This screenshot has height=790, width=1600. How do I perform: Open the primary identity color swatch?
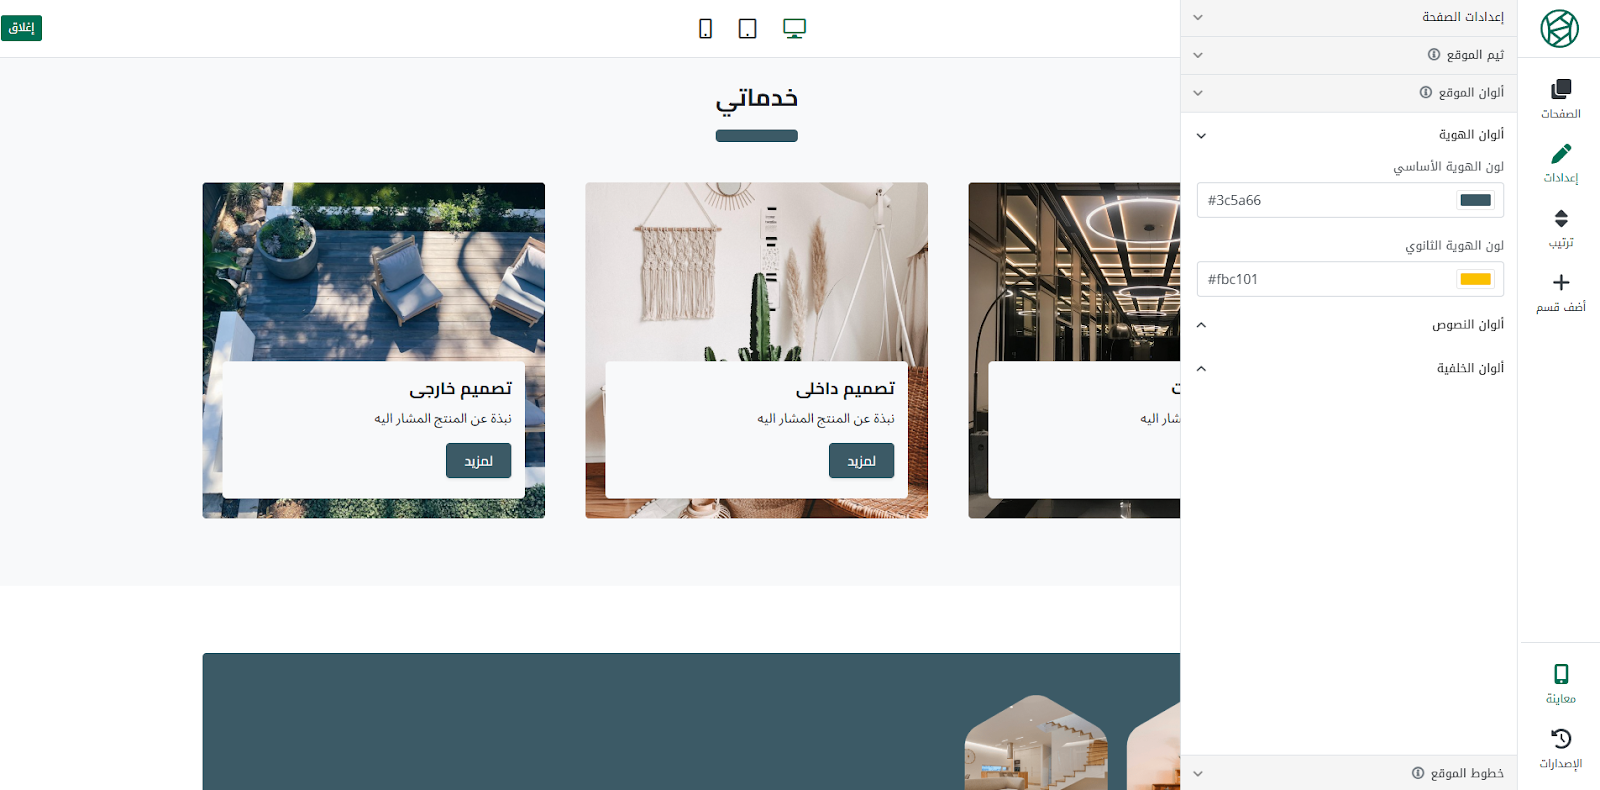1475,200
